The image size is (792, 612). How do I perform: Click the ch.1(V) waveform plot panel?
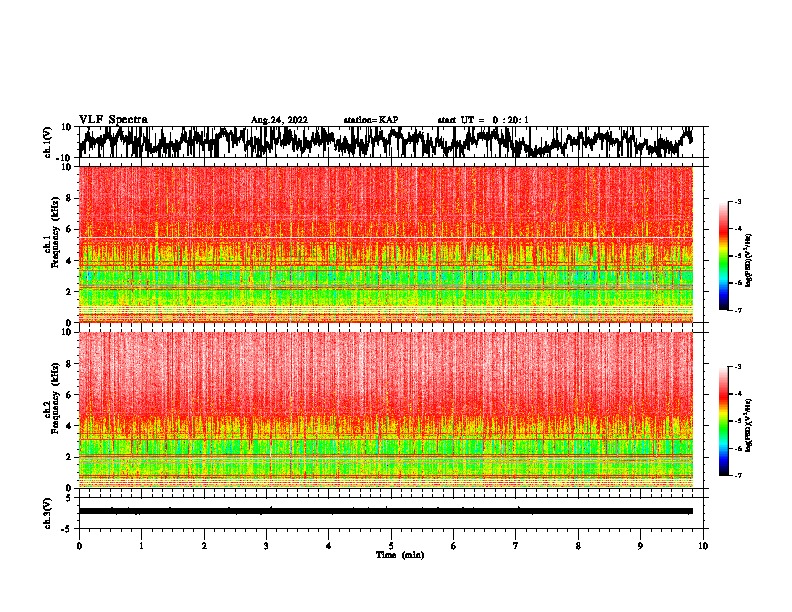click(391, 142)
